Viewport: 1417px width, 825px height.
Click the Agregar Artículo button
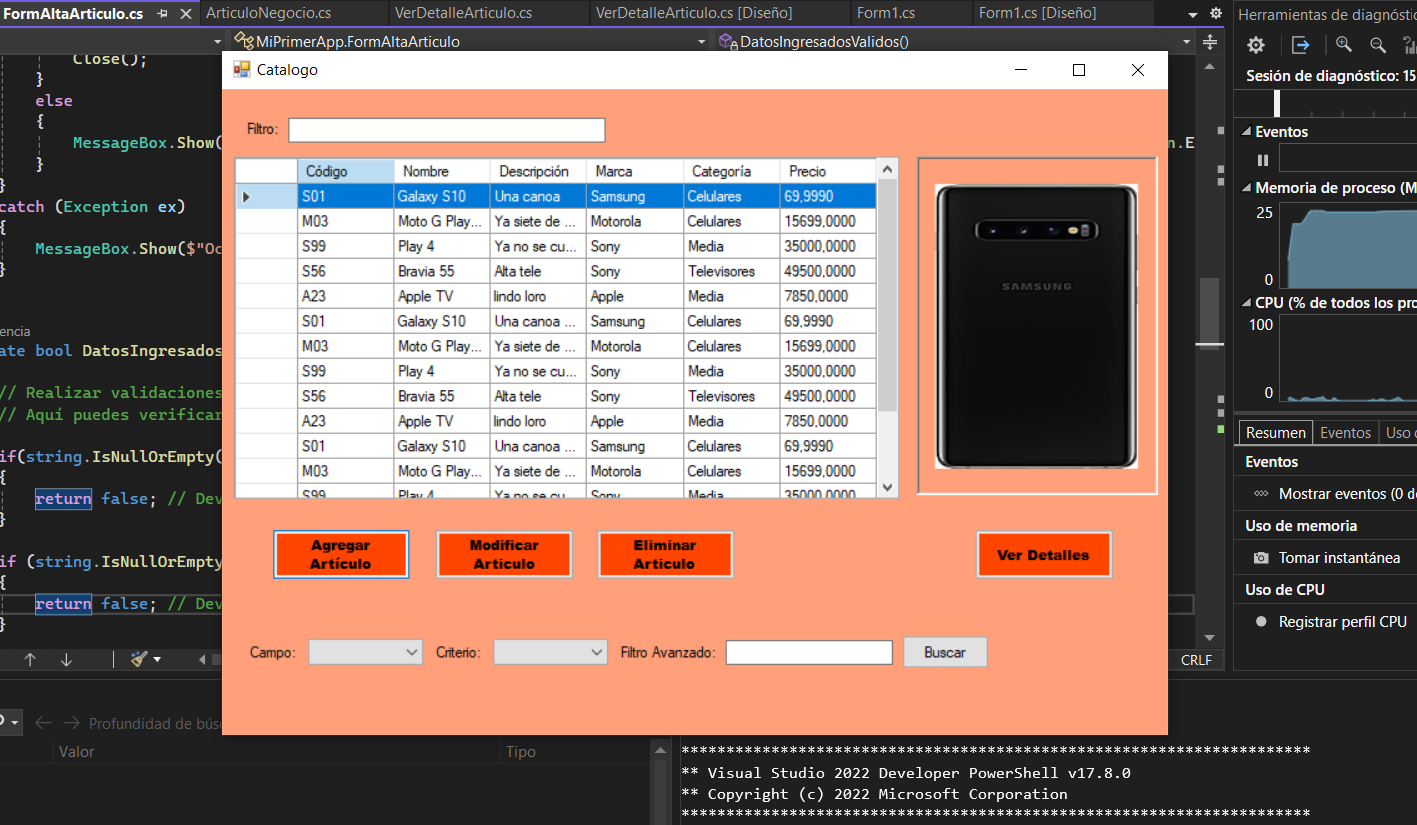(341, 555)
